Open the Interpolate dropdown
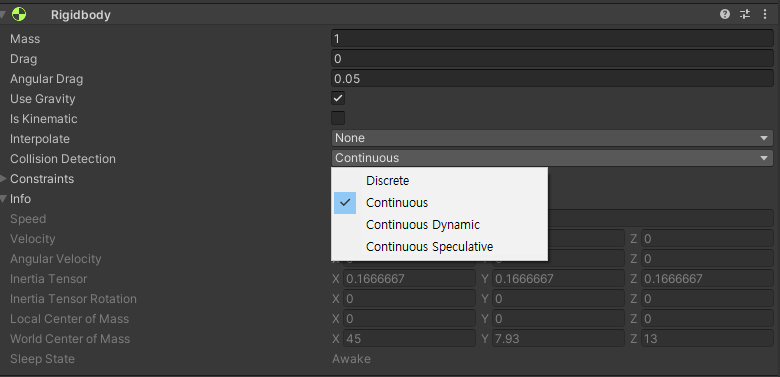This screenshot has width=780, height=377. 552,138
